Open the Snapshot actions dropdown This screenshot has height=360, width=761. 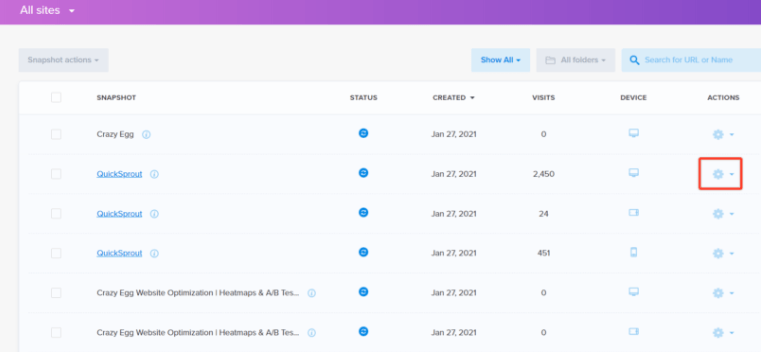(64, 60)
